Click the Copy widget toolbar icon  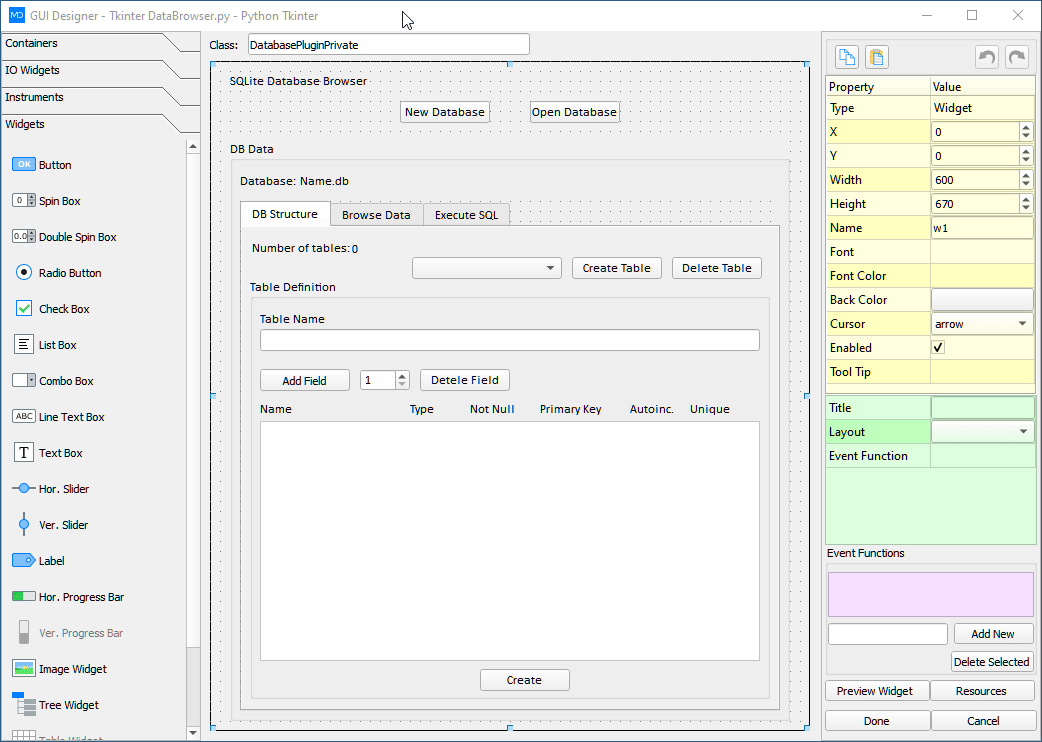846,57
